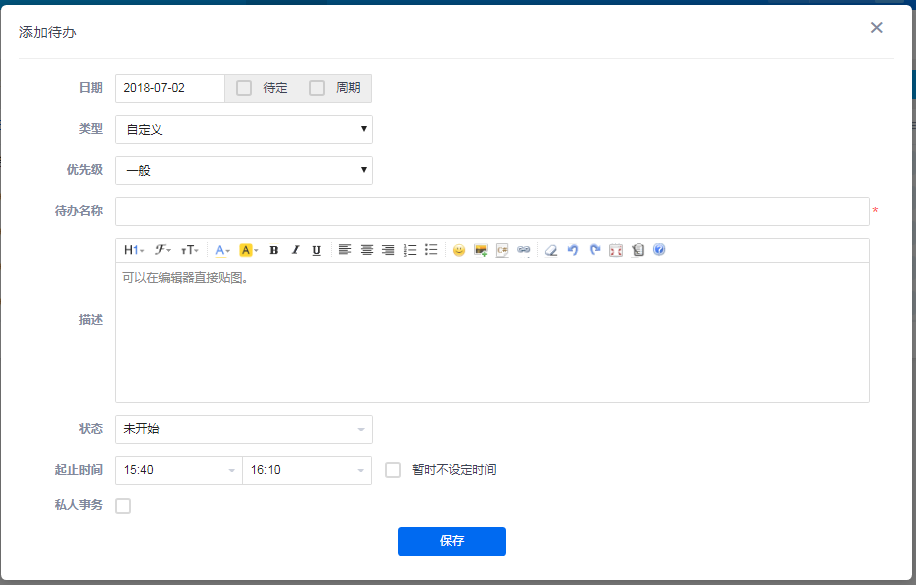Click the underline formatting icon
916x585 pixels.
tap(316, 250)
